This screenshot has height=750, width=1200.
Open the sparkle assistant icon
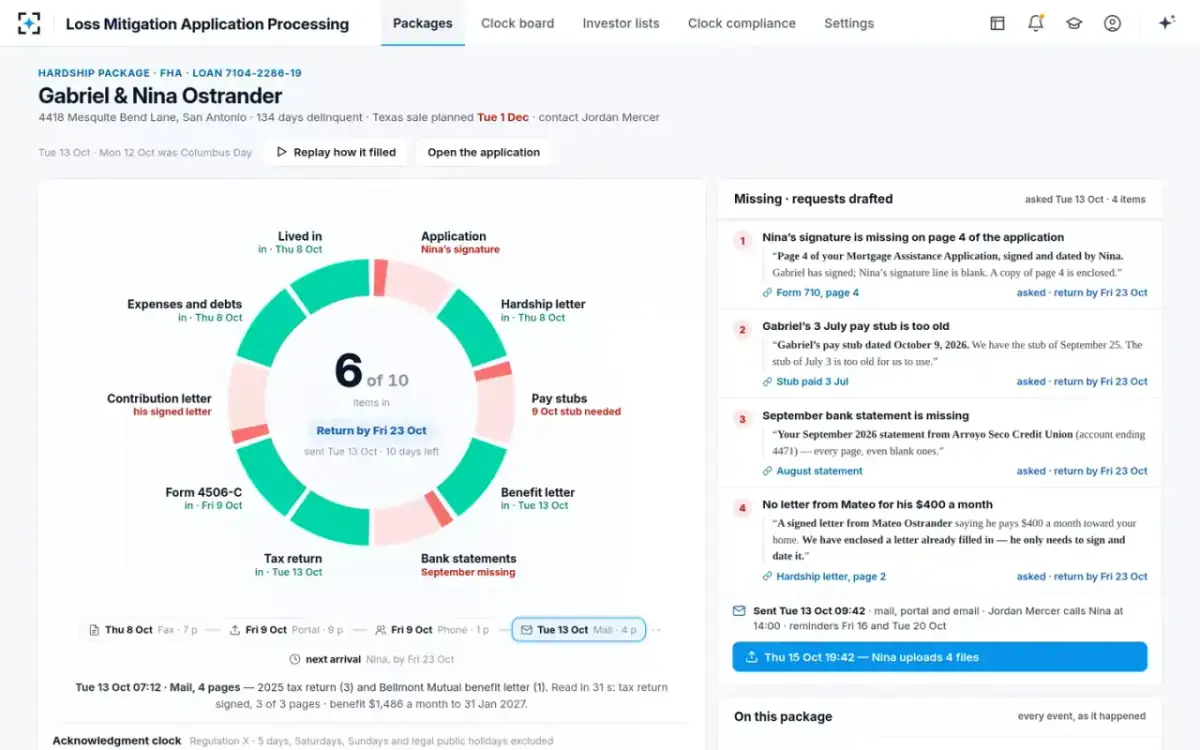click(1166, 23)
